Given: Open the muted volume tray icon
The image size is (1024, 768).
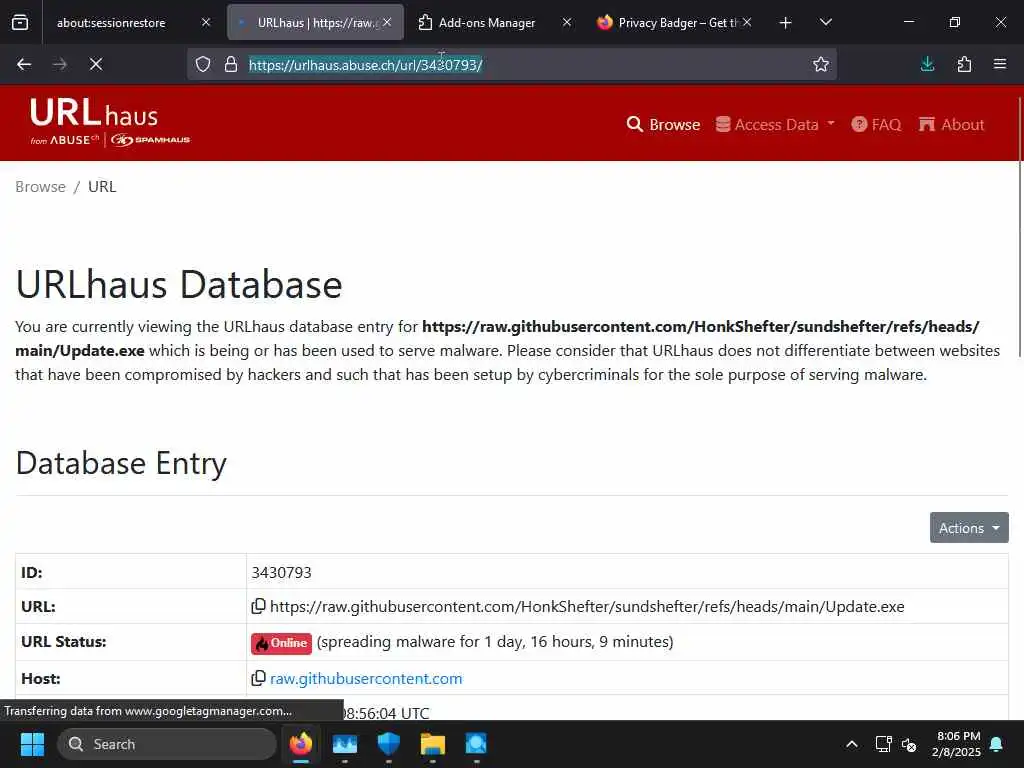Looking at the screenshot, I should 909,744.
